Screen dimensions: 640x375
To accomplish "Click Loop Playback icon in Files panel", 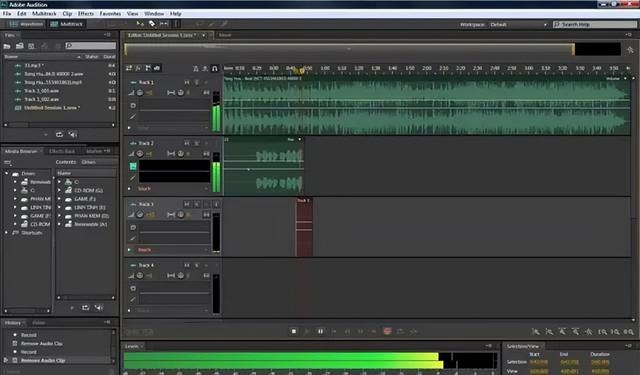I will (x=59, y=134).
